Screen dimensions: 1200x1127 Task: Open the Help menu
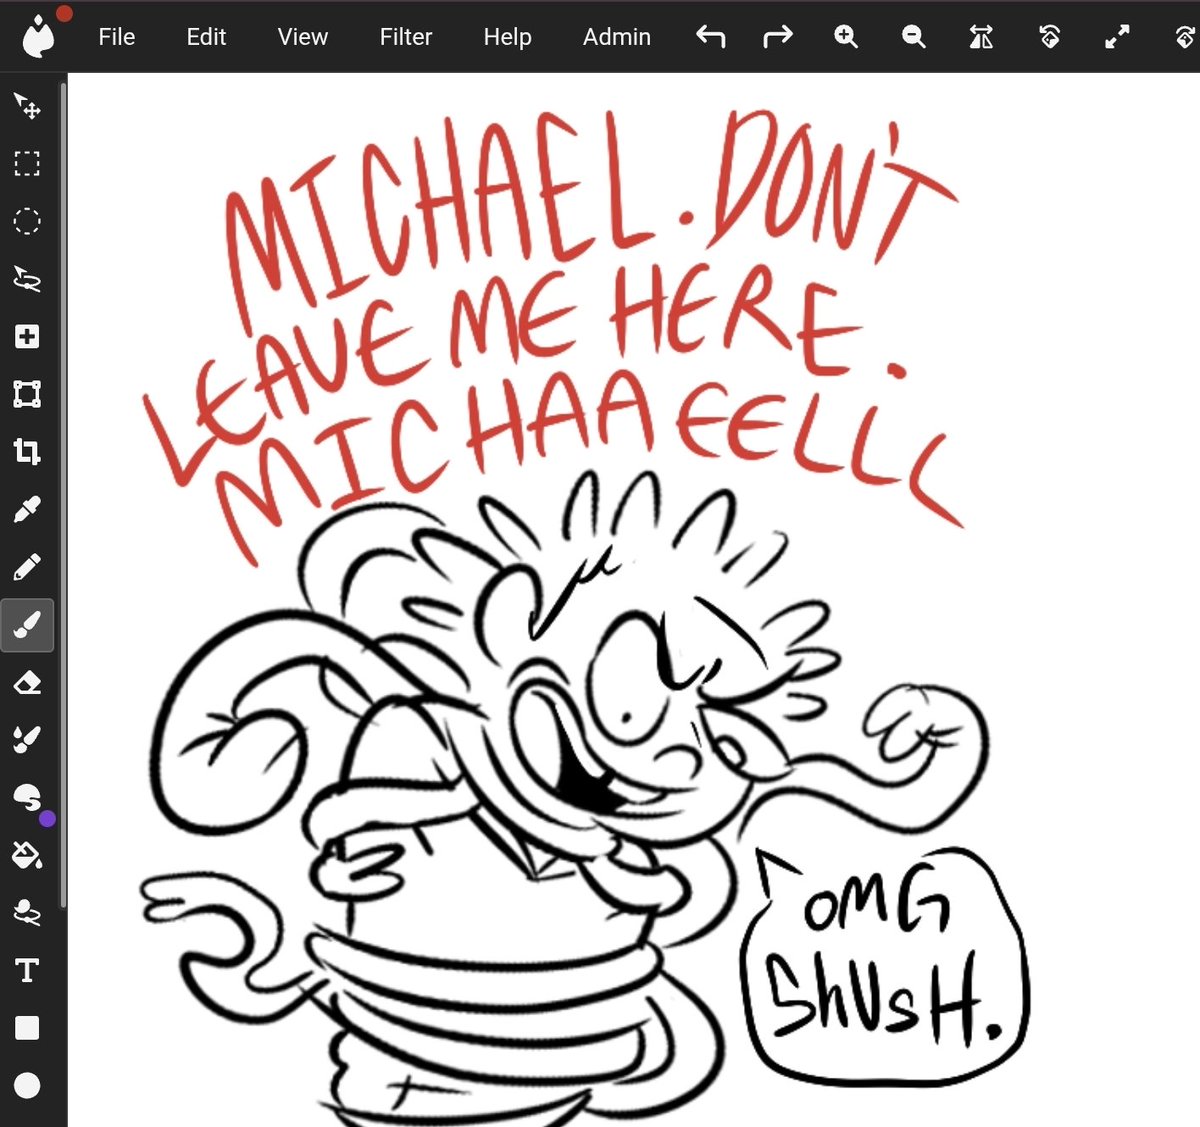(x=507, y=37)
